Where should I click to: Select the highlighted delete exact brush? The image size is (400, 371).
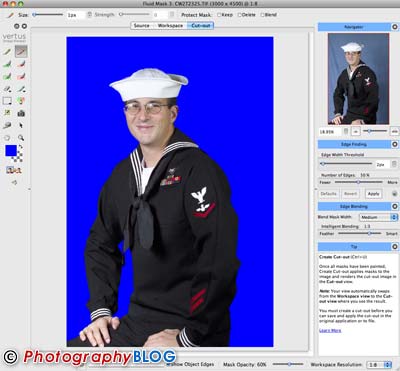click(21, 51)
